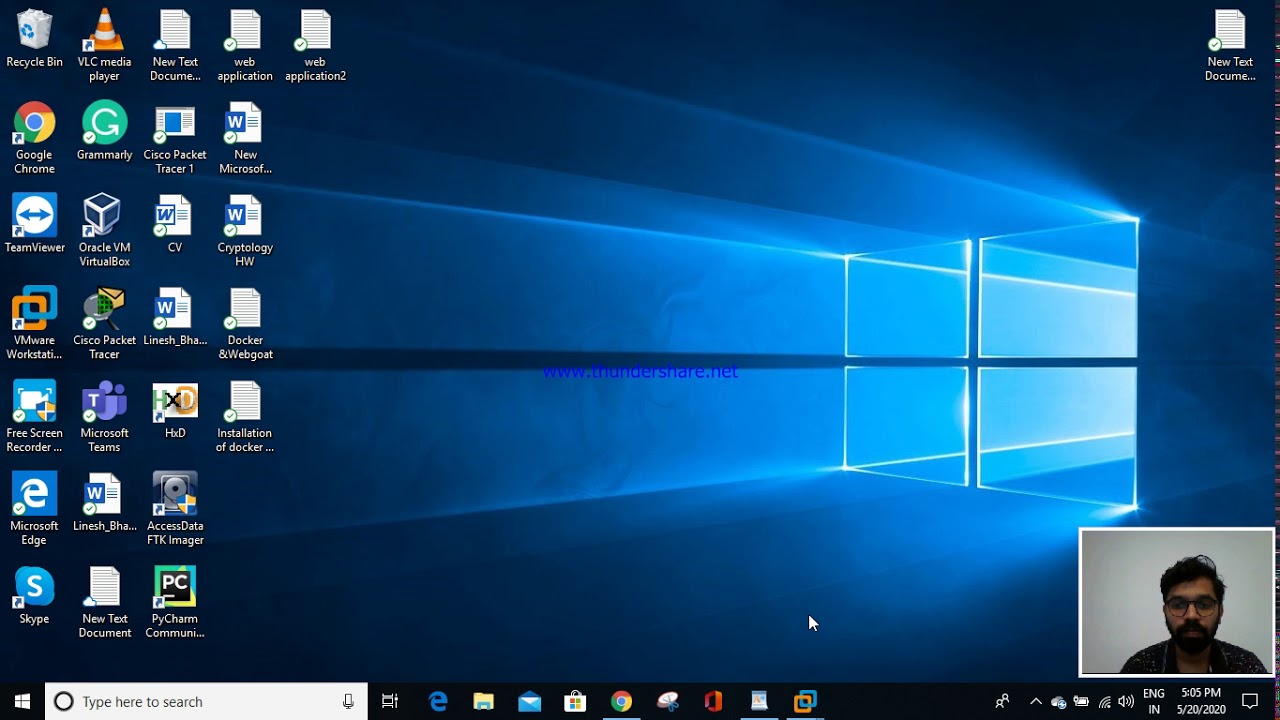Switch to Chrome in the taskbar
The width and height of the screenshot is (1280, 720).
click(621, 702)
